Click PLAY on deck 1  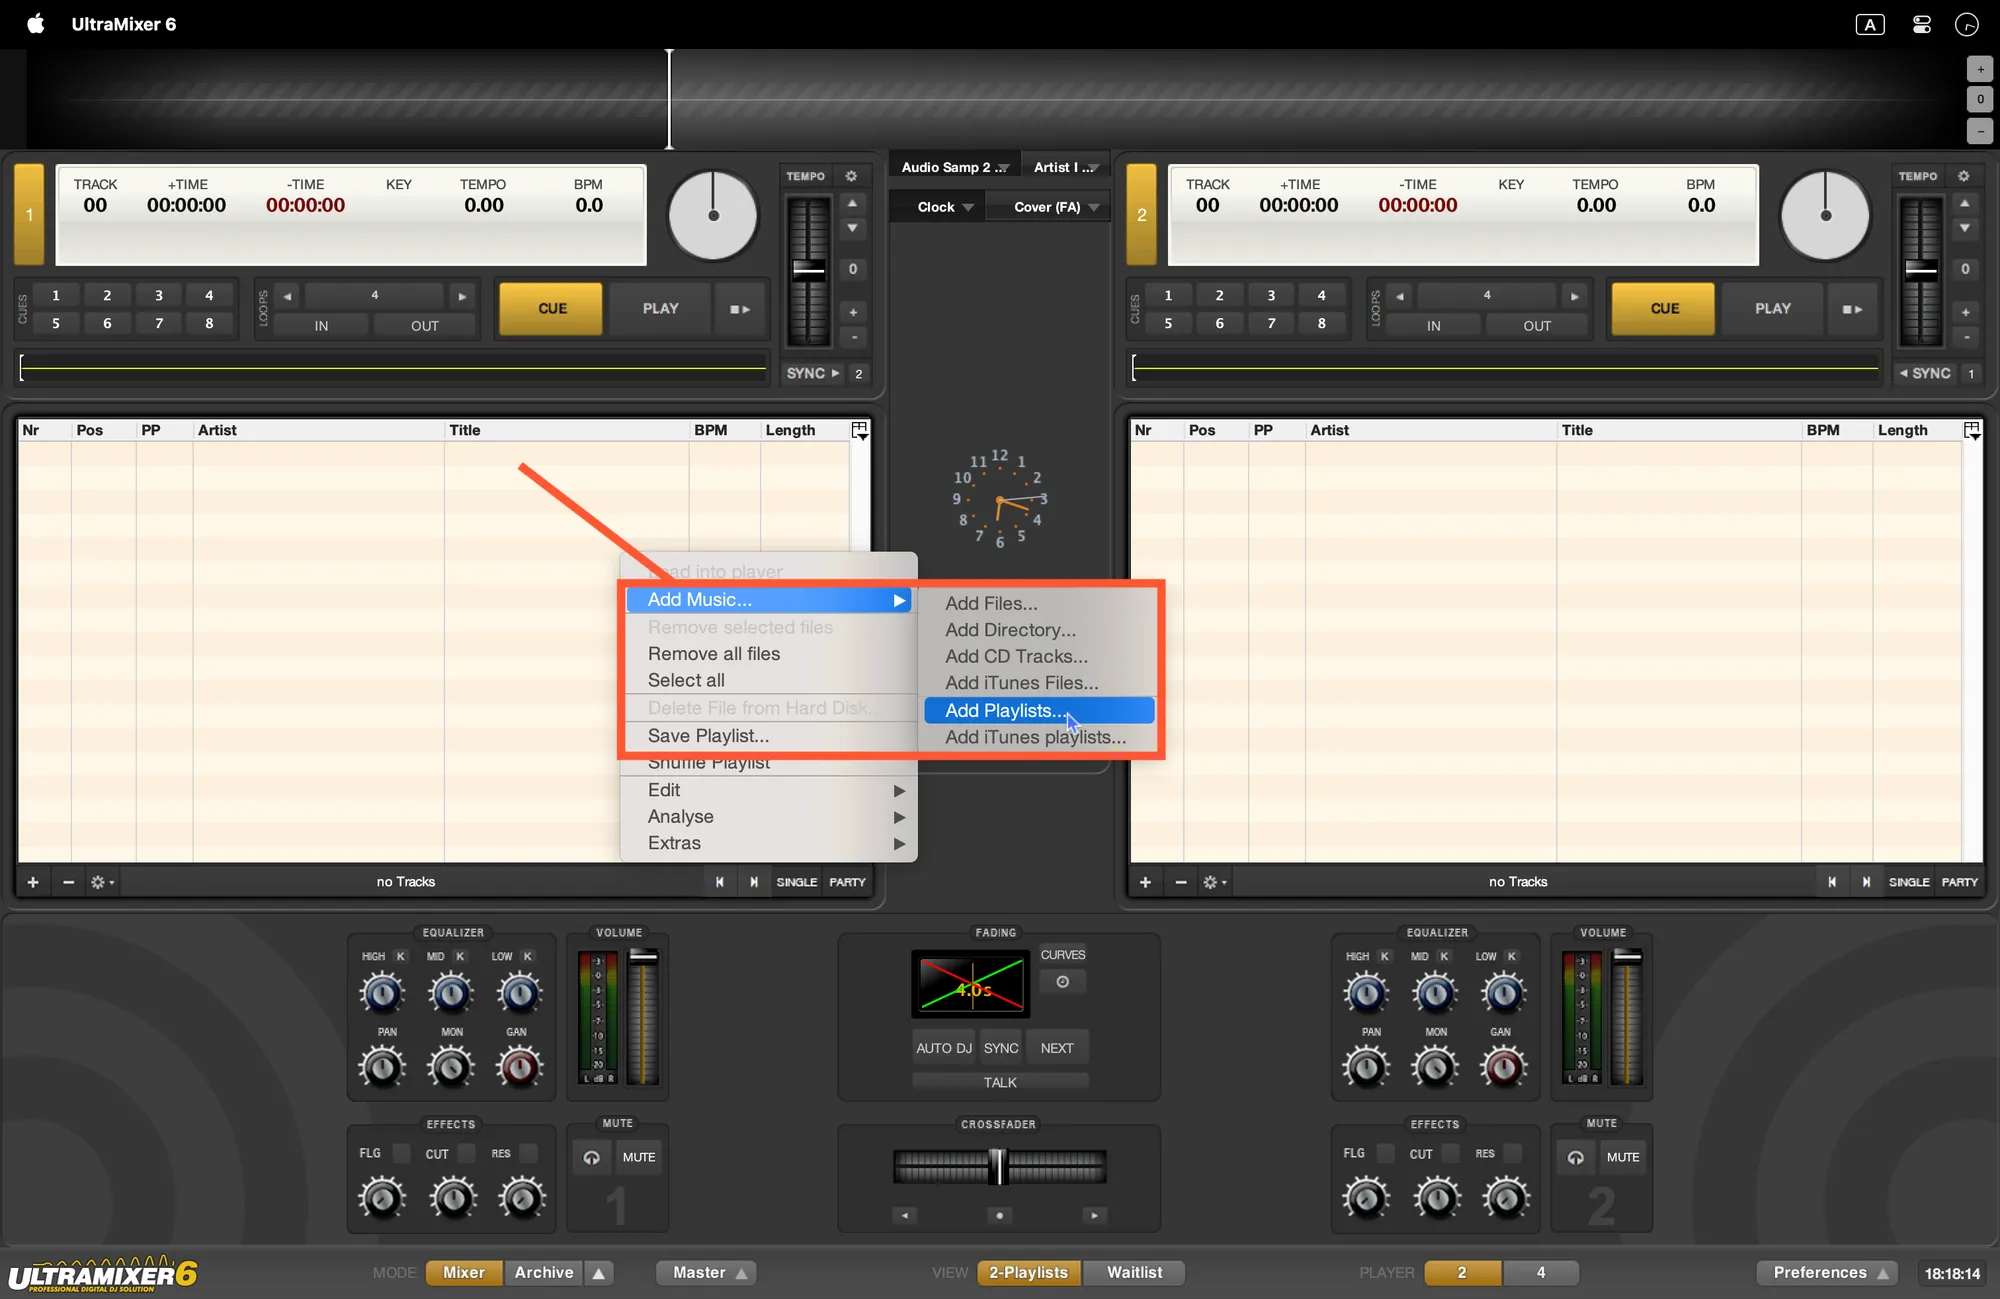pos(660,309)
